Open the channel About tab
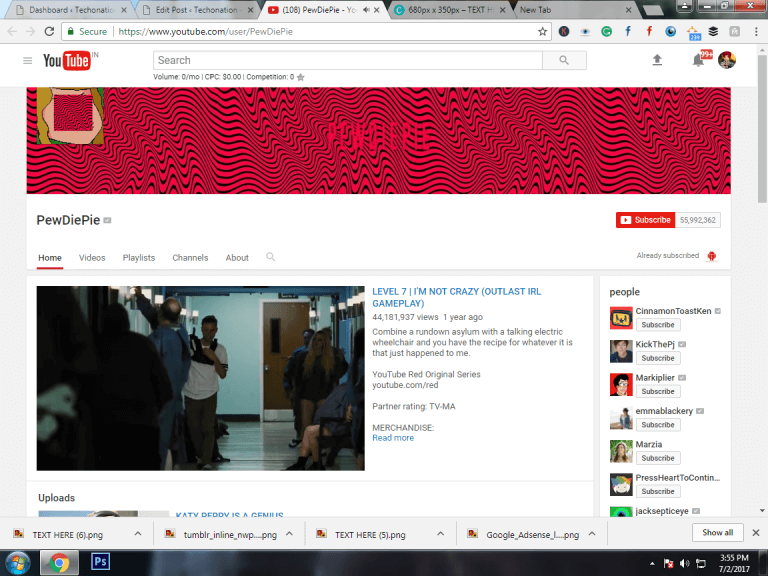 pos(237,258)
